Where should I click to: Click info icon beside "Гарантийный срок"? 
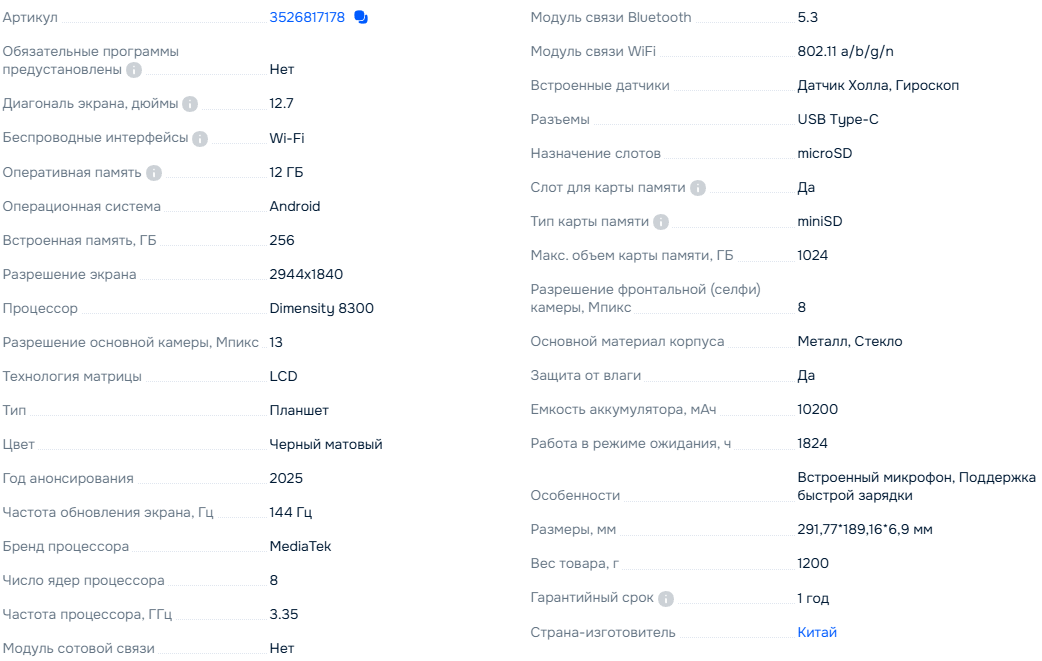point(666,599)
